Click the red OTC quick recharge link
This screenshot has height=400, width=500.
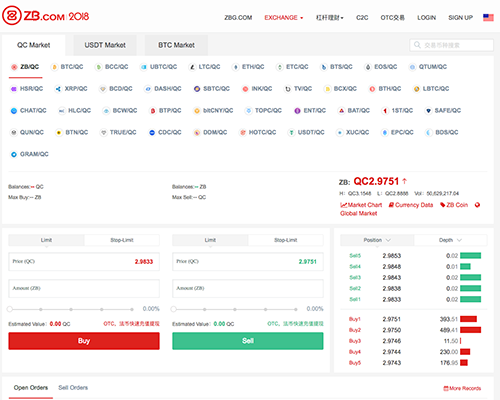(131, 324)
